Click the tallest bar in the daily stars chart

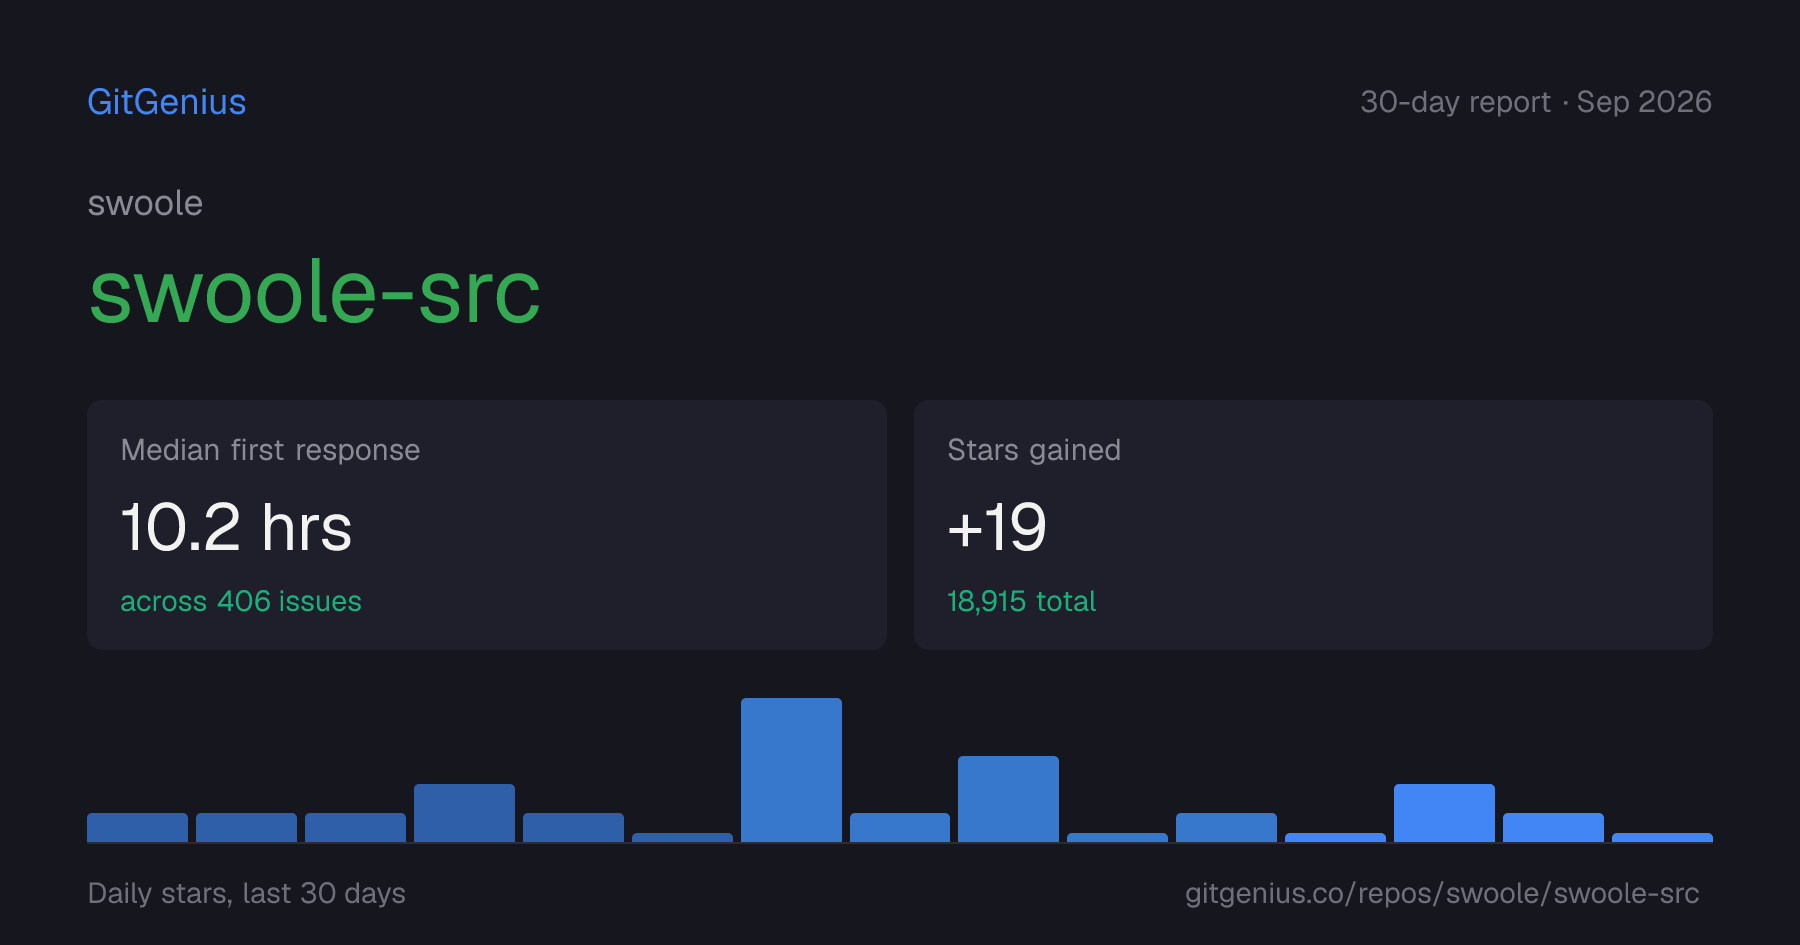[791, 770]
